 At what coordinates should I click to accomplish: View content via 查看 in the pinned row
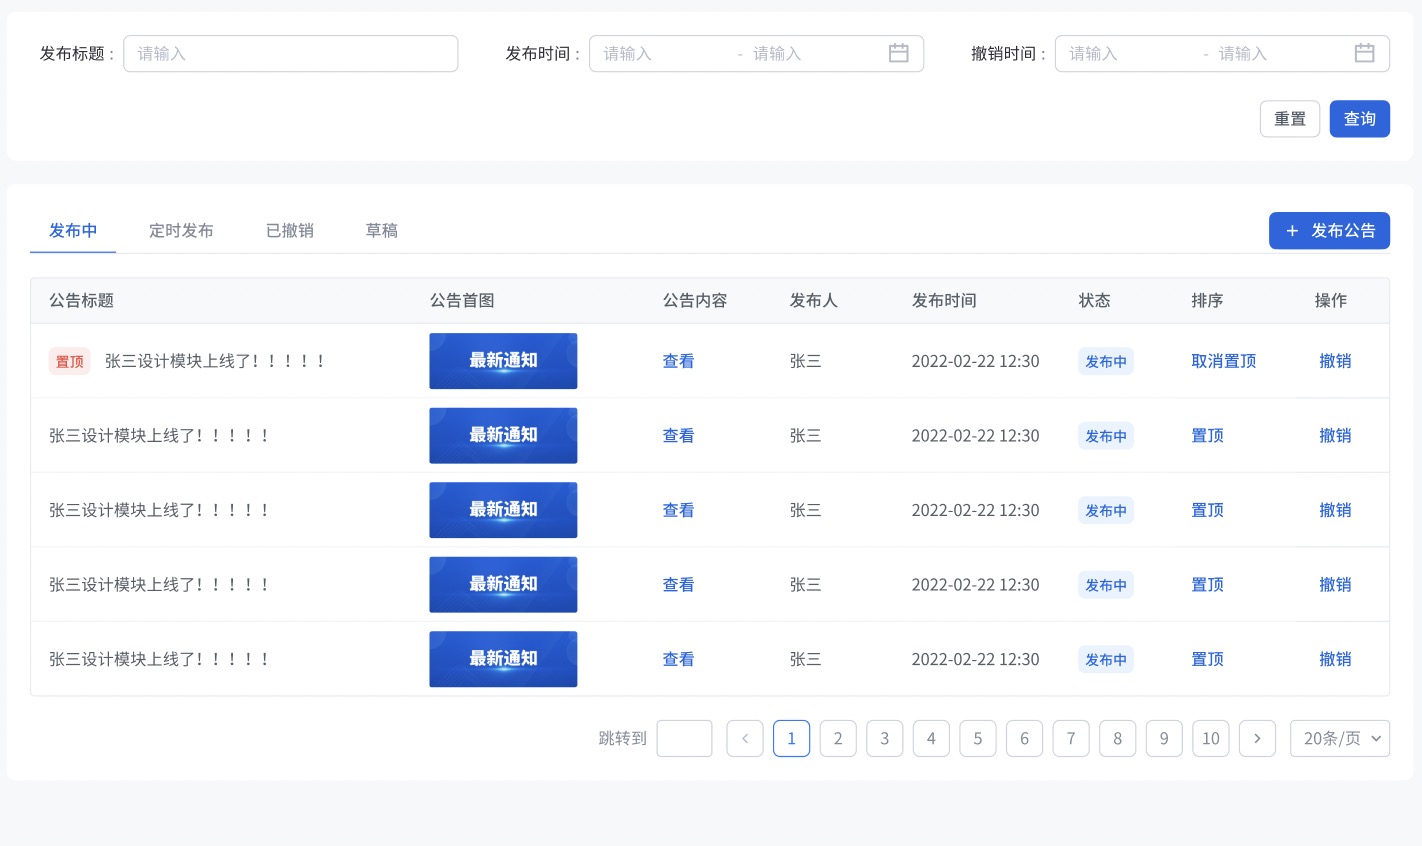(x=678, y=361)
